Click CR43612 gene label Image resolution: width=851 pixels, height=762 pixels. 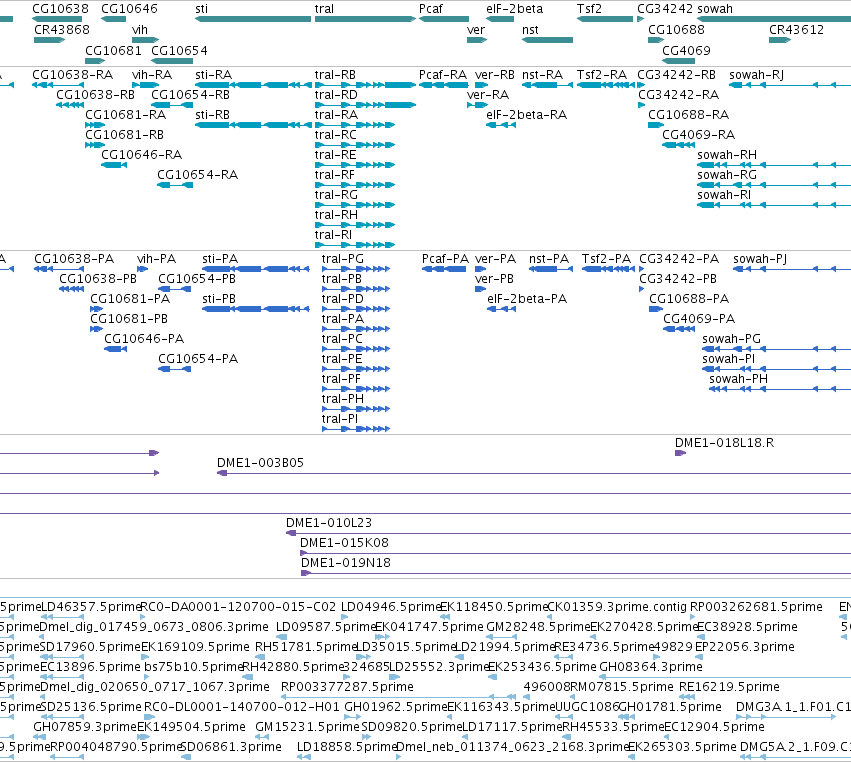click(x=796, y=29)
